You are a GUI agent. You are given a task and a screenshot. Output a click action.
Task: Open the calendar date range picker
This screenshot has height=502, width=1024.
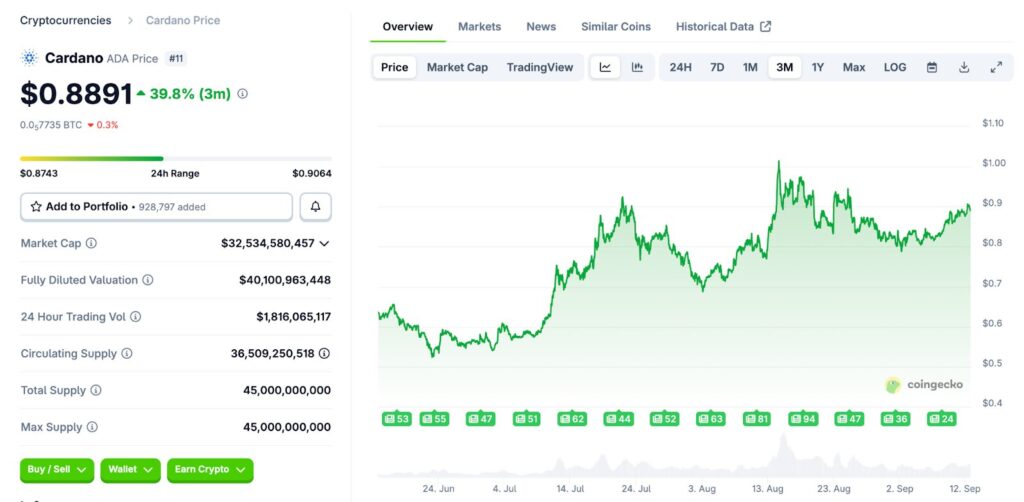pos(932,67)
